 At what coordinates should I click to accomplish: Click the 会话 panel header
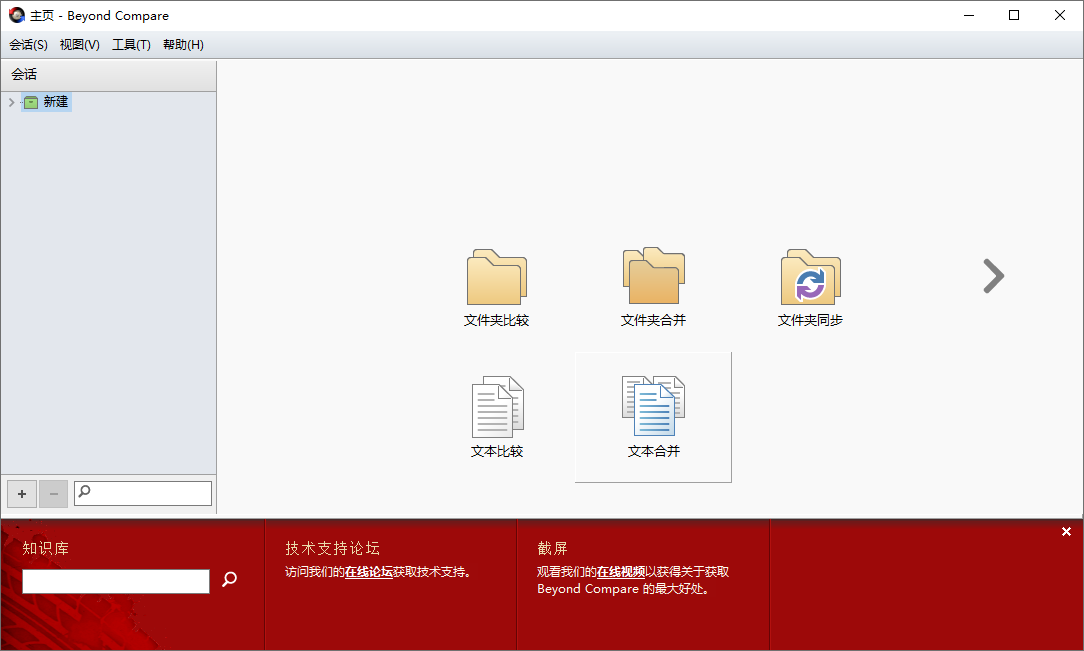click(109, 75)
